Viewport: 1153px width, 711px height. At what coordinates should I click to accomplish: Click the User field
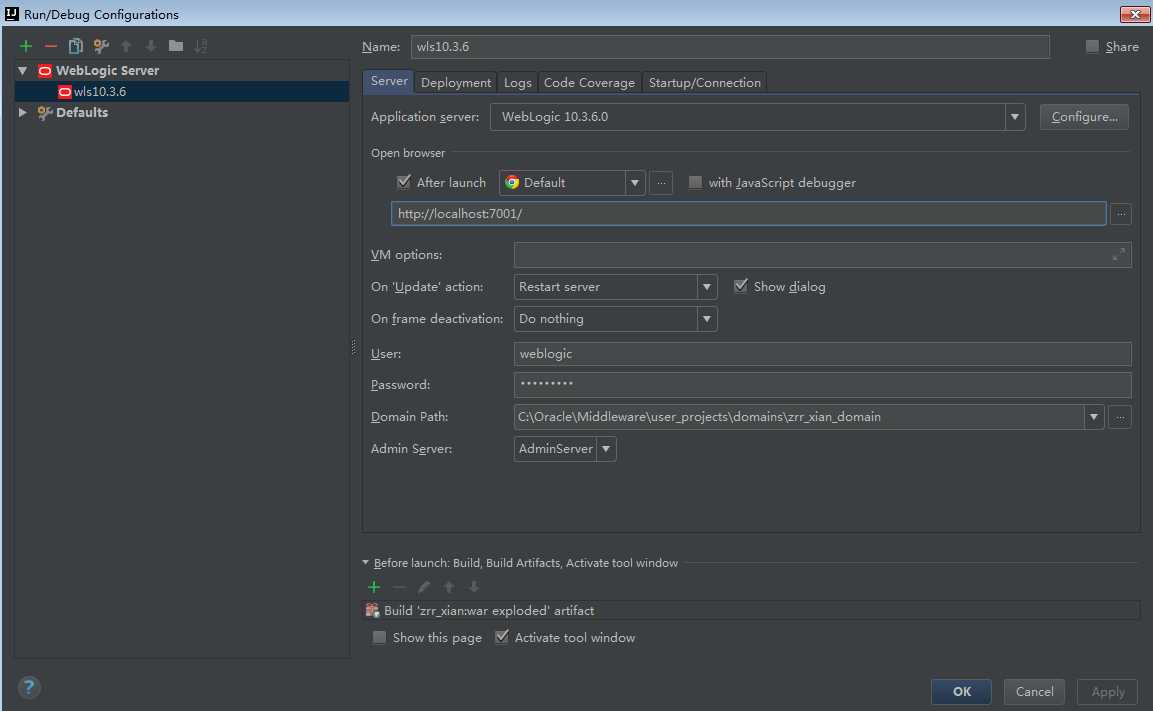click(822, 354)
